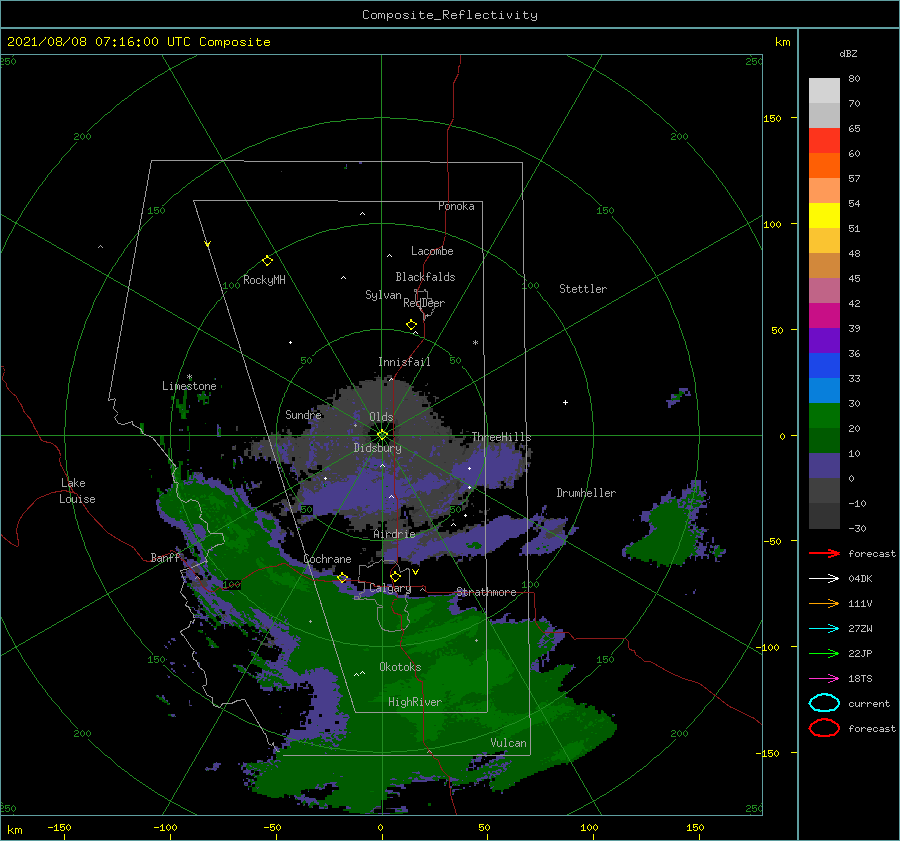Click the Strathmore label
Screen dimensions: 900x841
(486, 592)
